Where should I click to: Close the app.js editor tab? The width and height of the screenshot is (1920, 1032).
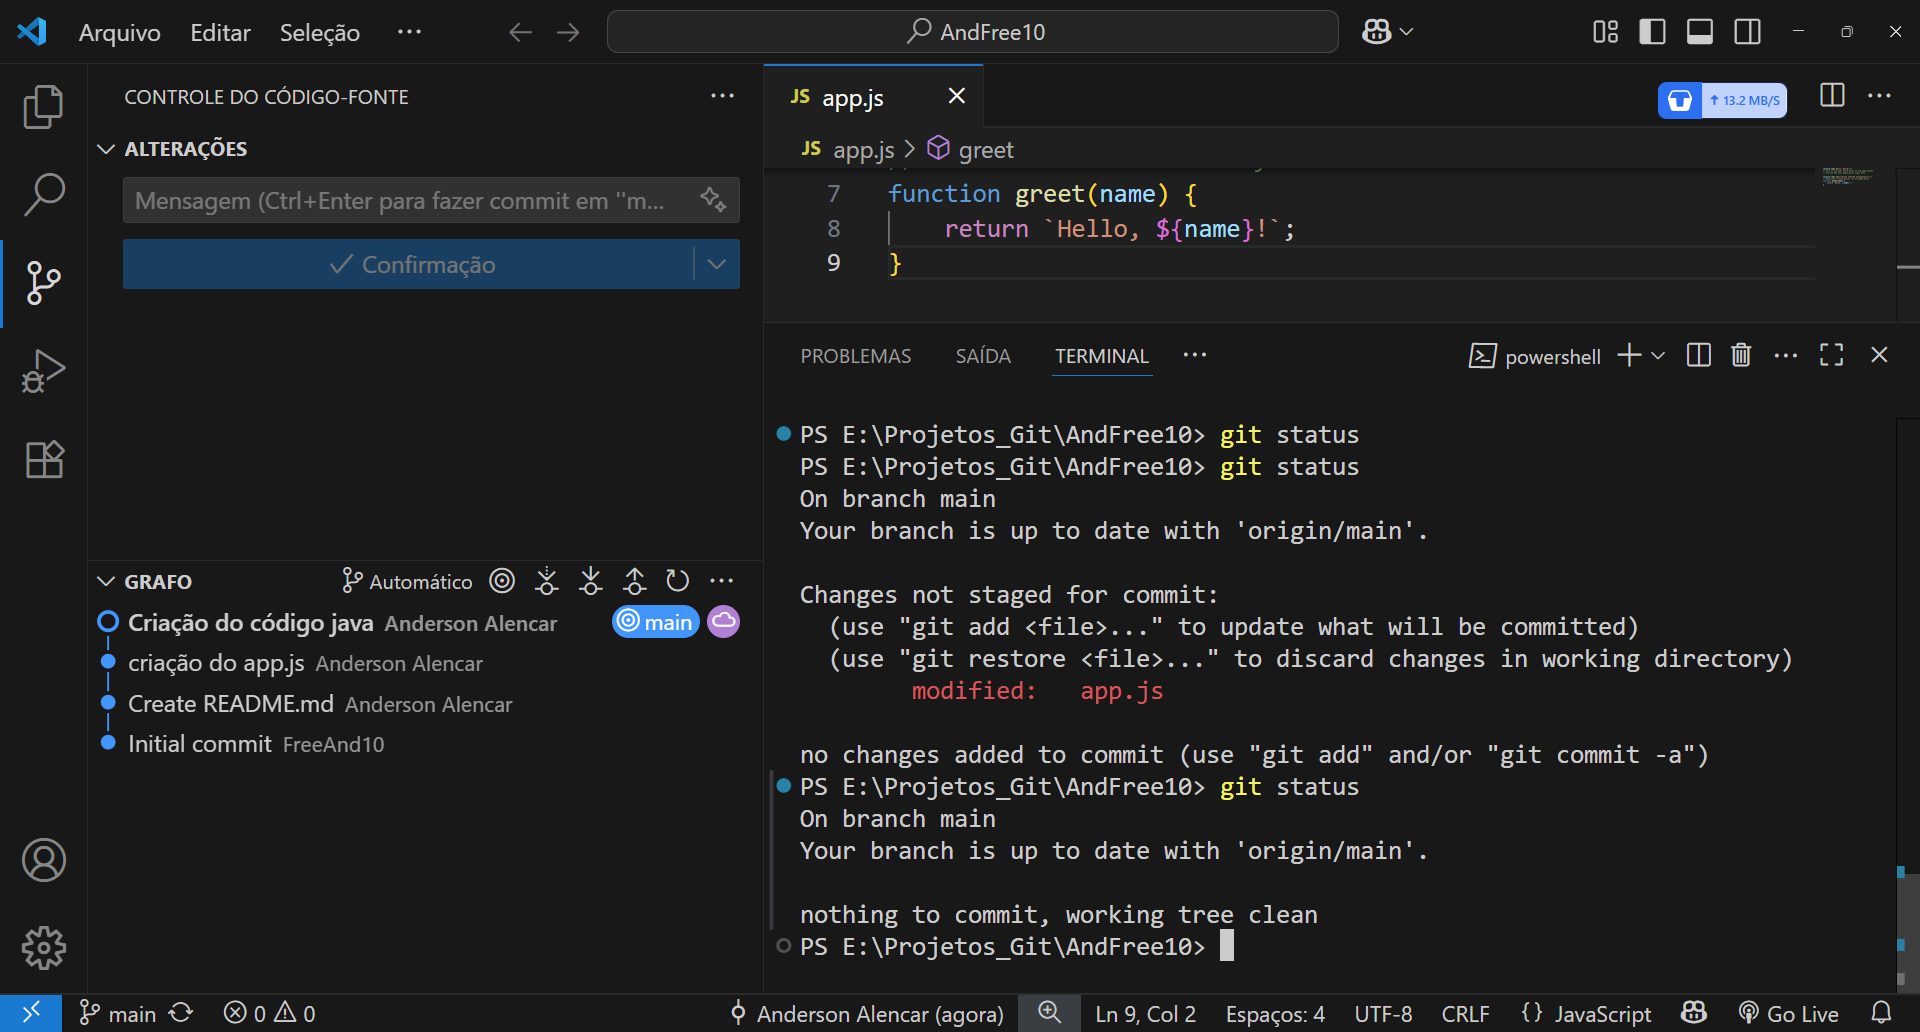pyautogui.click(x=957, y=96)
